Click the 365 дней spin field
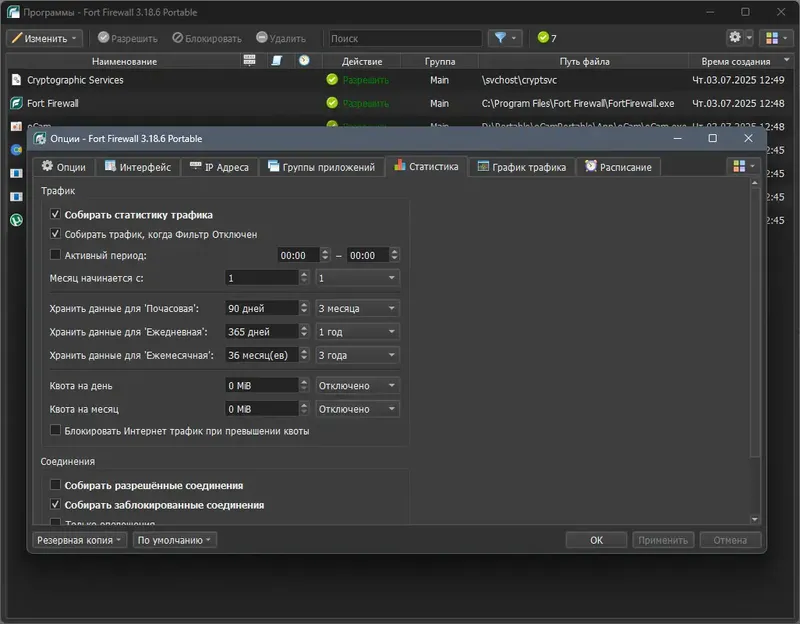800x624 pixels. pos(262,332)
